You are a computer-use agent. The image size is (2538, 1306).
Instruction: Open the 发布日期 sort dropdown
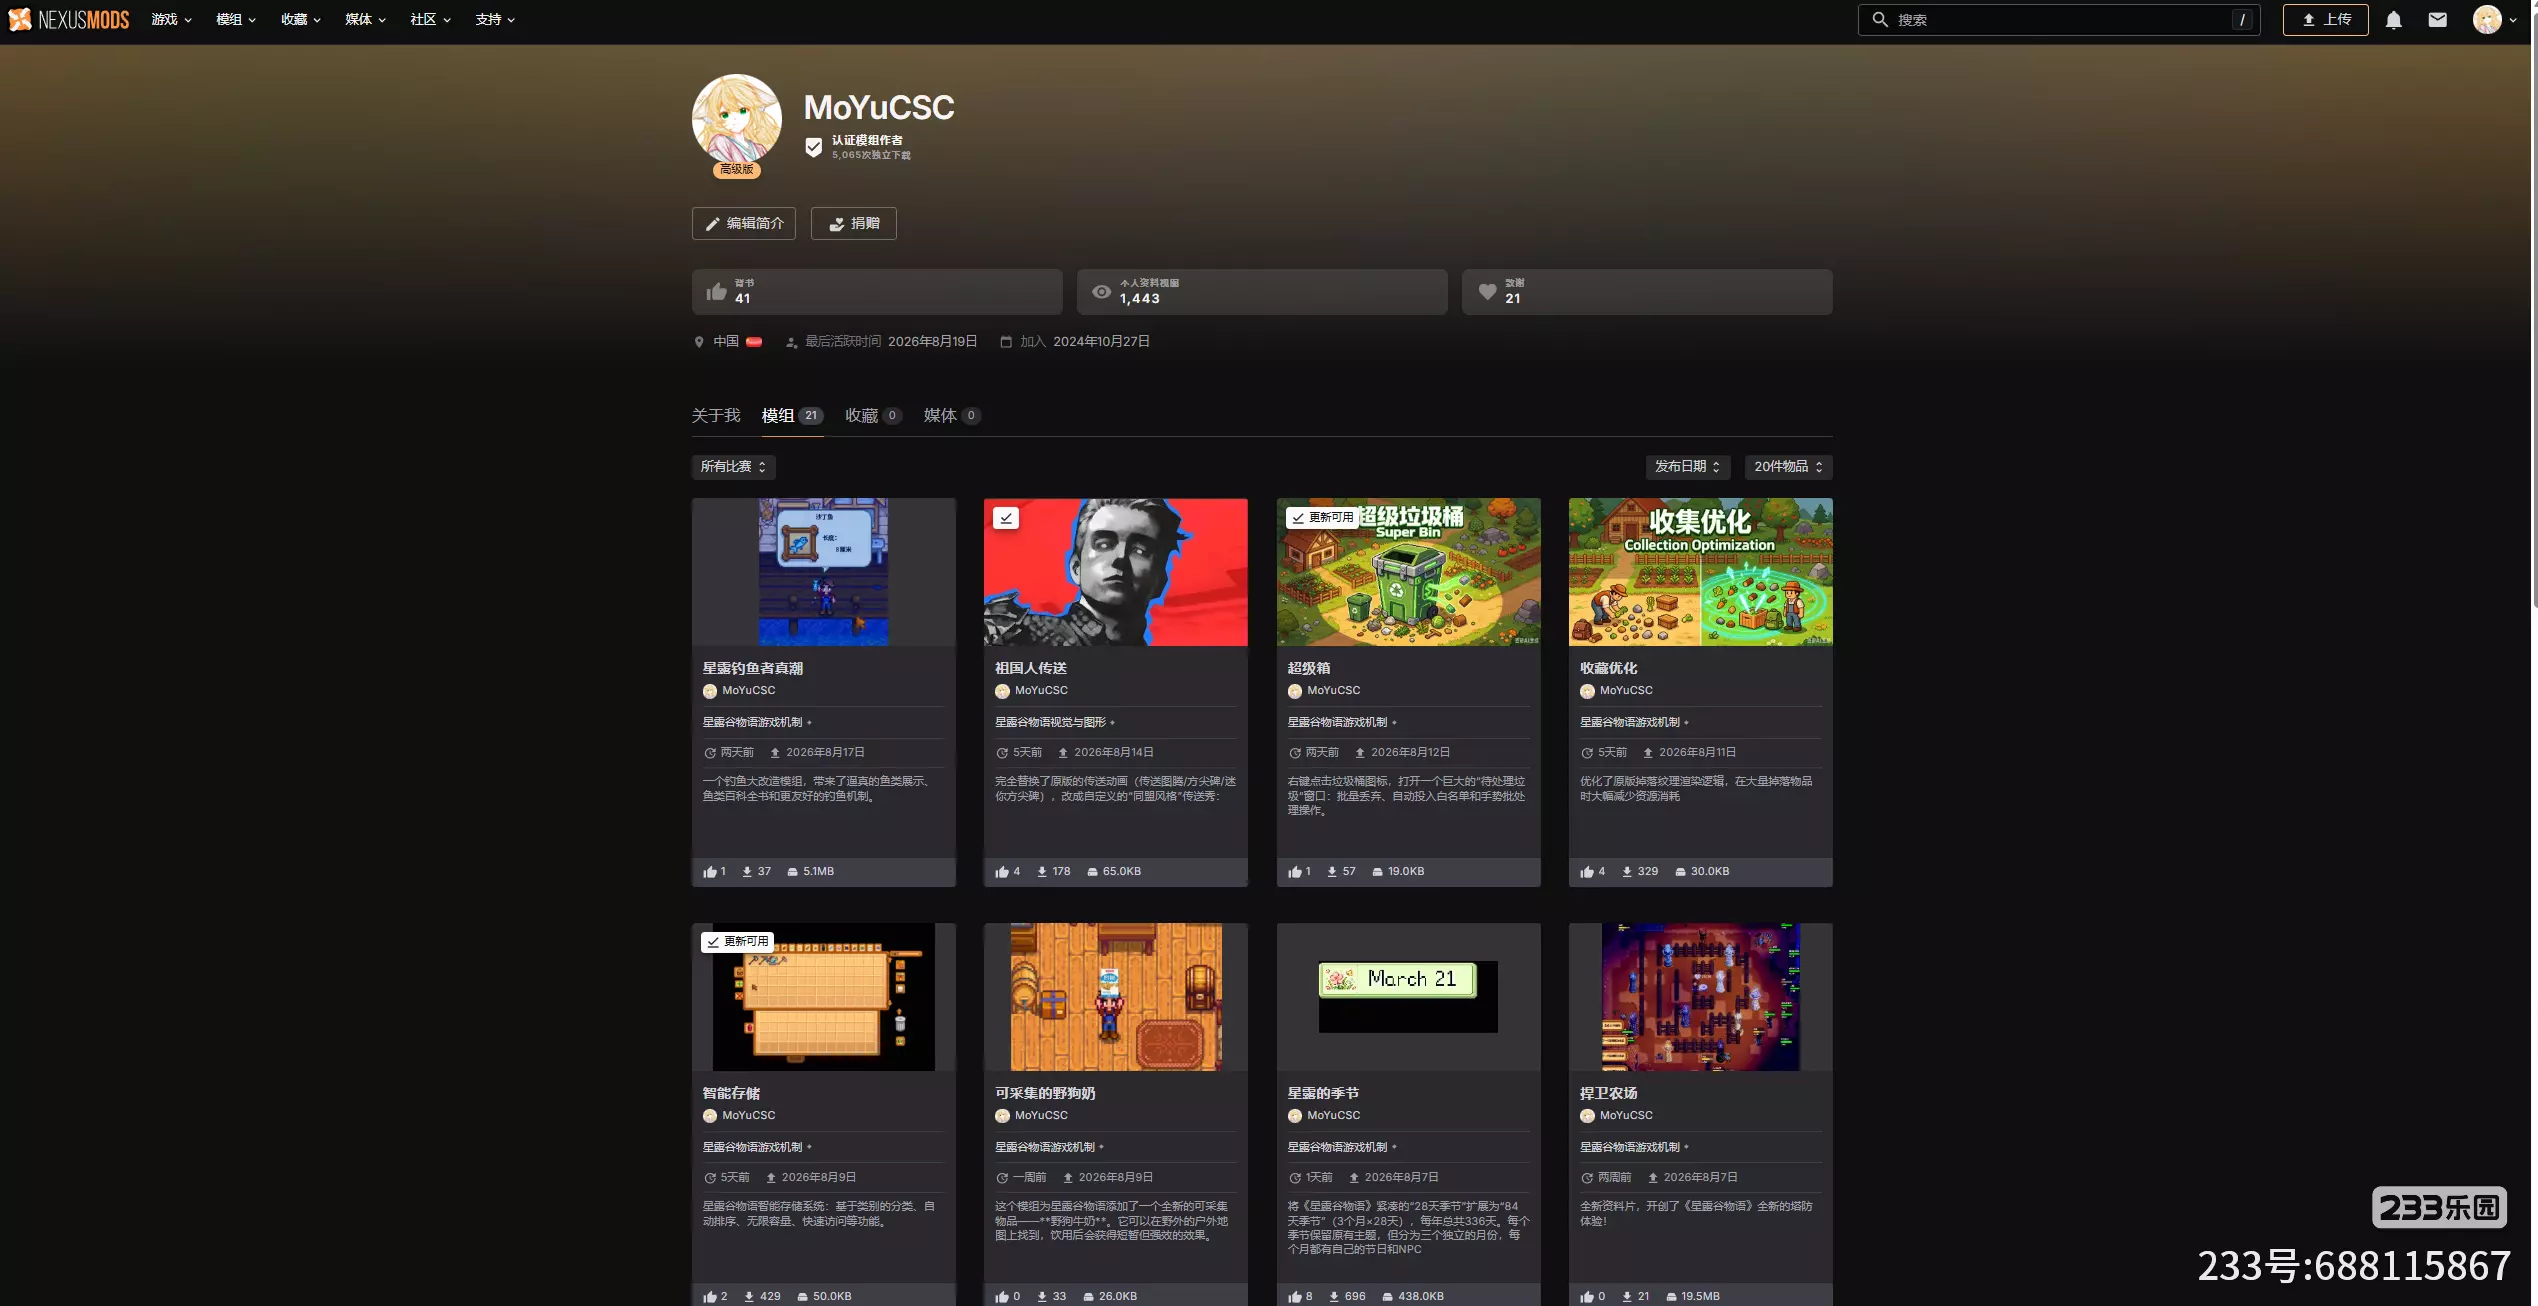coord(1688,467)
